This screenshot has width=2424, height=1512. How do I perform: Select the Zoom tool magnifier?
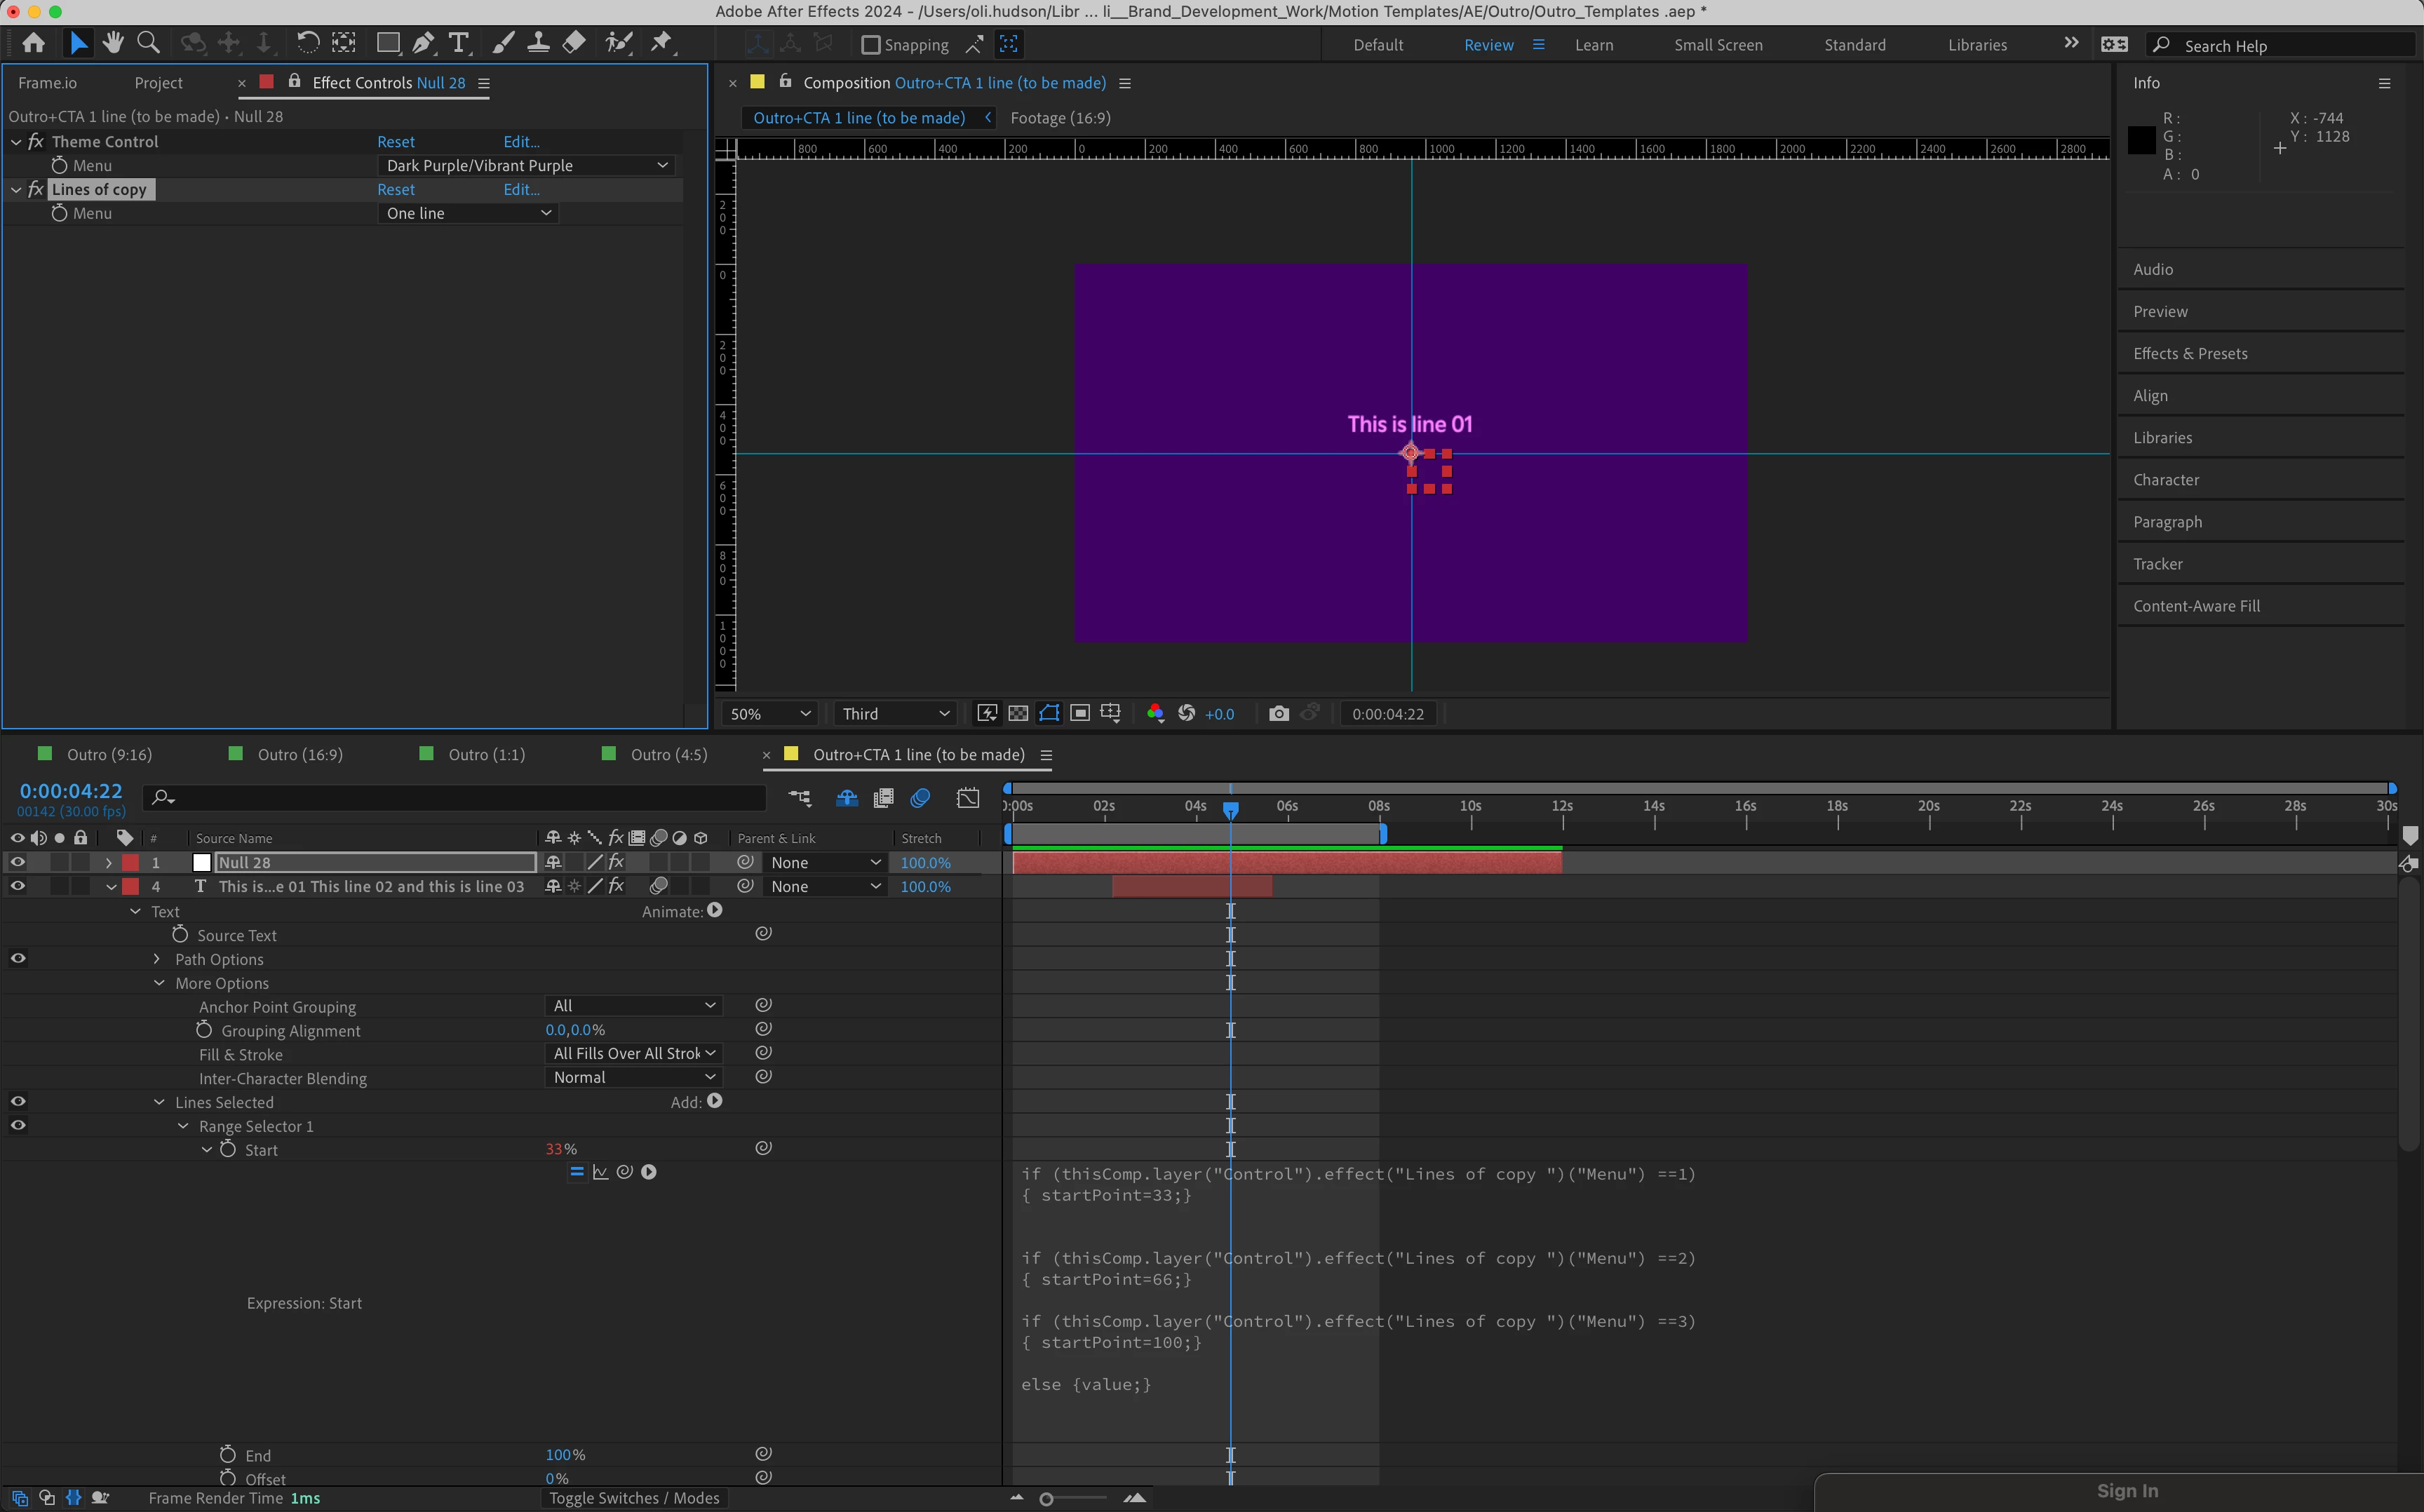click(148, 43)
